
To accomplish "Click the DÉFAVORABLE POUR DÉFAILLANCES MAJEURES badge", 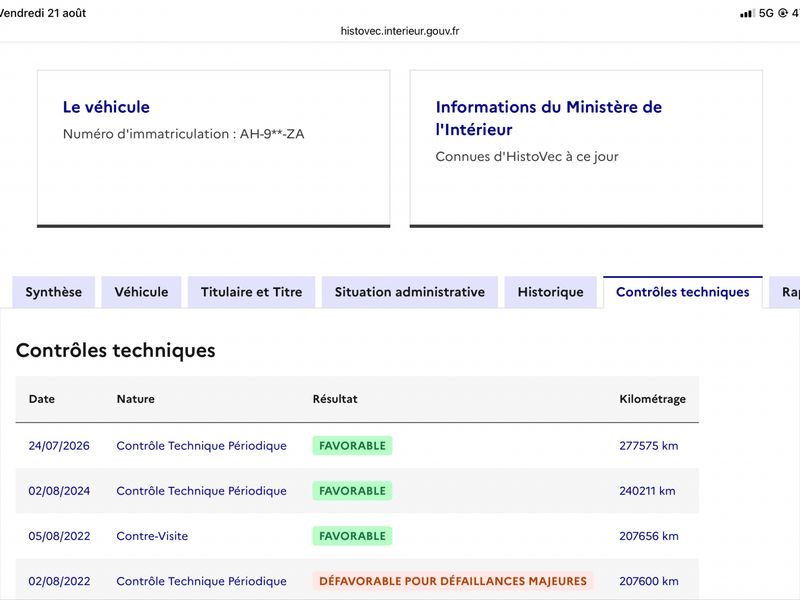I will pyautogui.click(x=453, y=581).
